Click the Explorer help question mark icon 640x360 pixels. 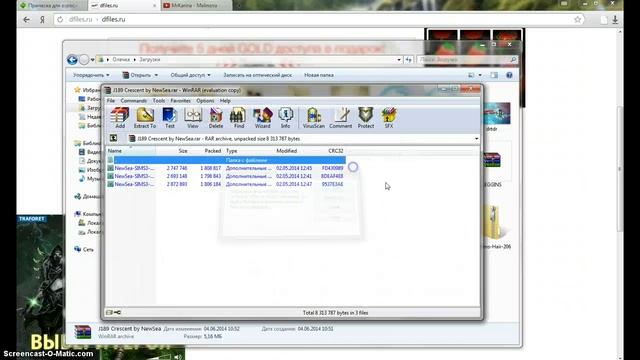[x=509, y=75]
